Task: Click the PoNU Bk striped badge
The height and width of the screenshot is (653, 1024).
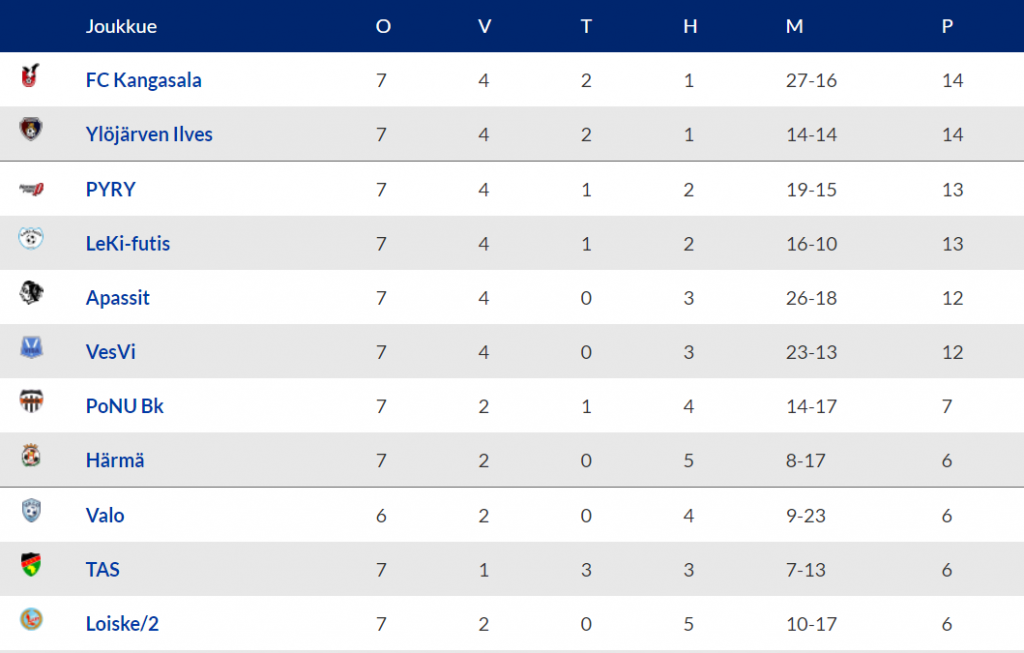Action: [x=31, y=401]
